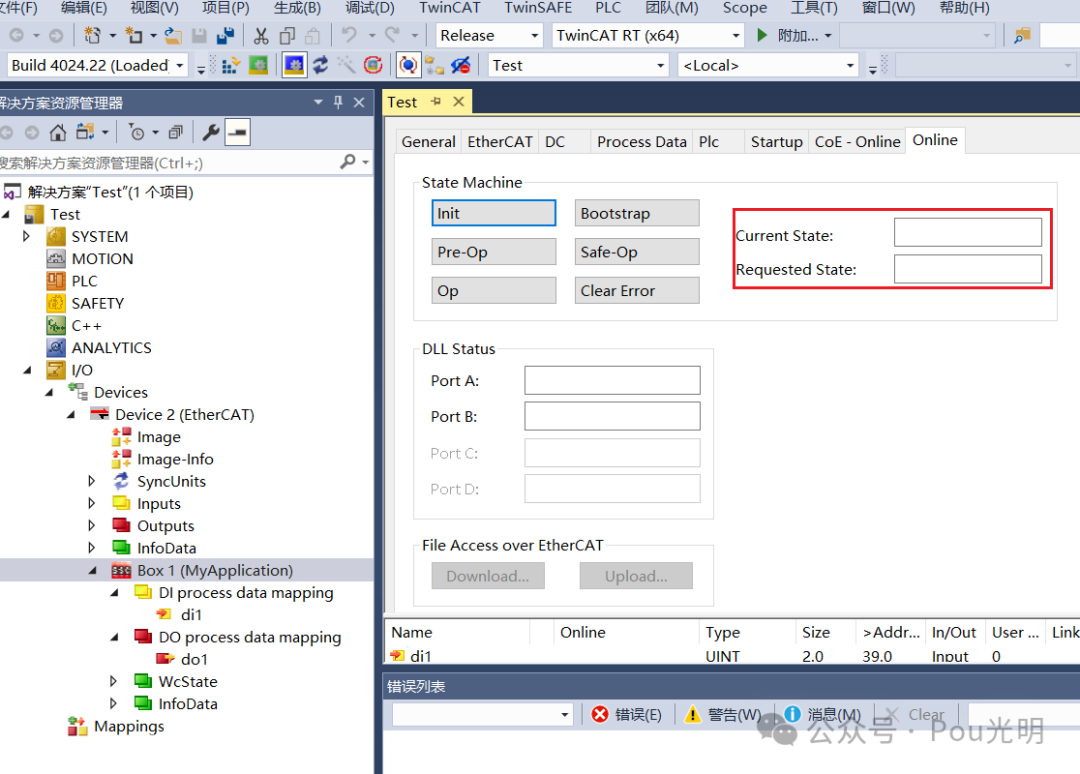Click the Pre-Op state button

click(x=494, y=252)
